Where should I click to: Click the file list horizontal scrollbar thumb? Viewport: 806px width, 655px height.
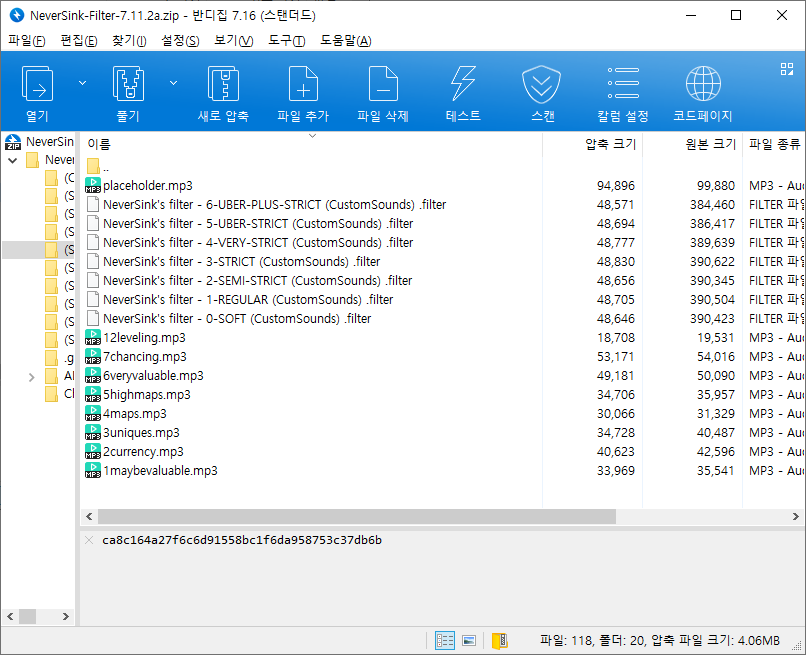(x=357, y=516)
